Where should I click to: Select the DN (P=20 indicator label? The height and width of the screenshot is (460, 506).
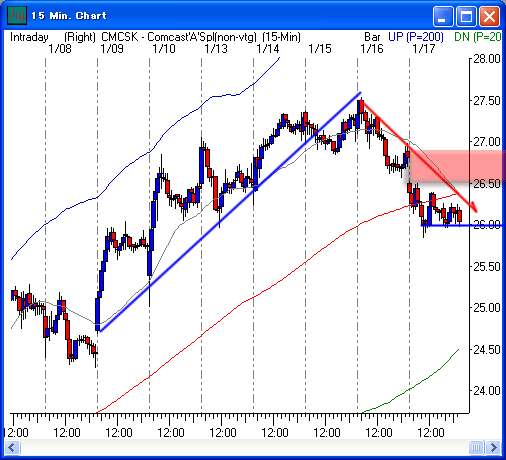(x=478, y=37)
